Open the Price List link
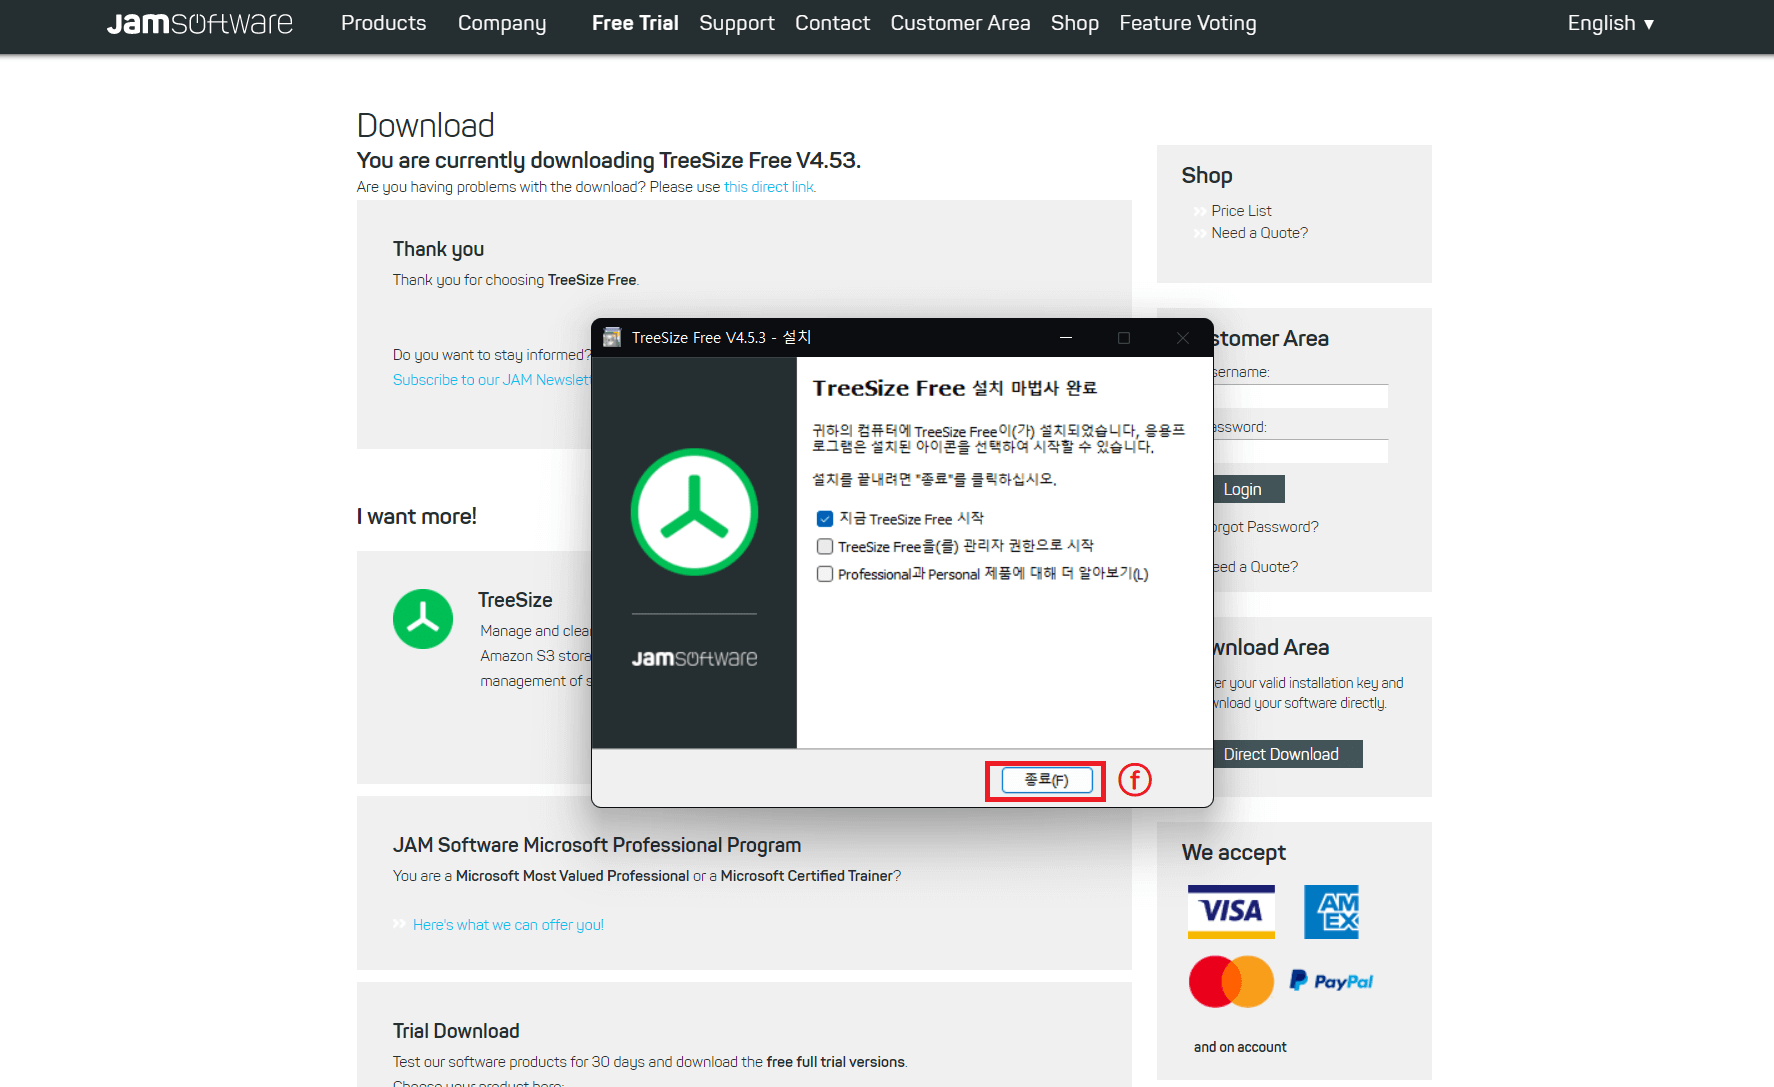1774x1087 pixels. click(1241, 211)
